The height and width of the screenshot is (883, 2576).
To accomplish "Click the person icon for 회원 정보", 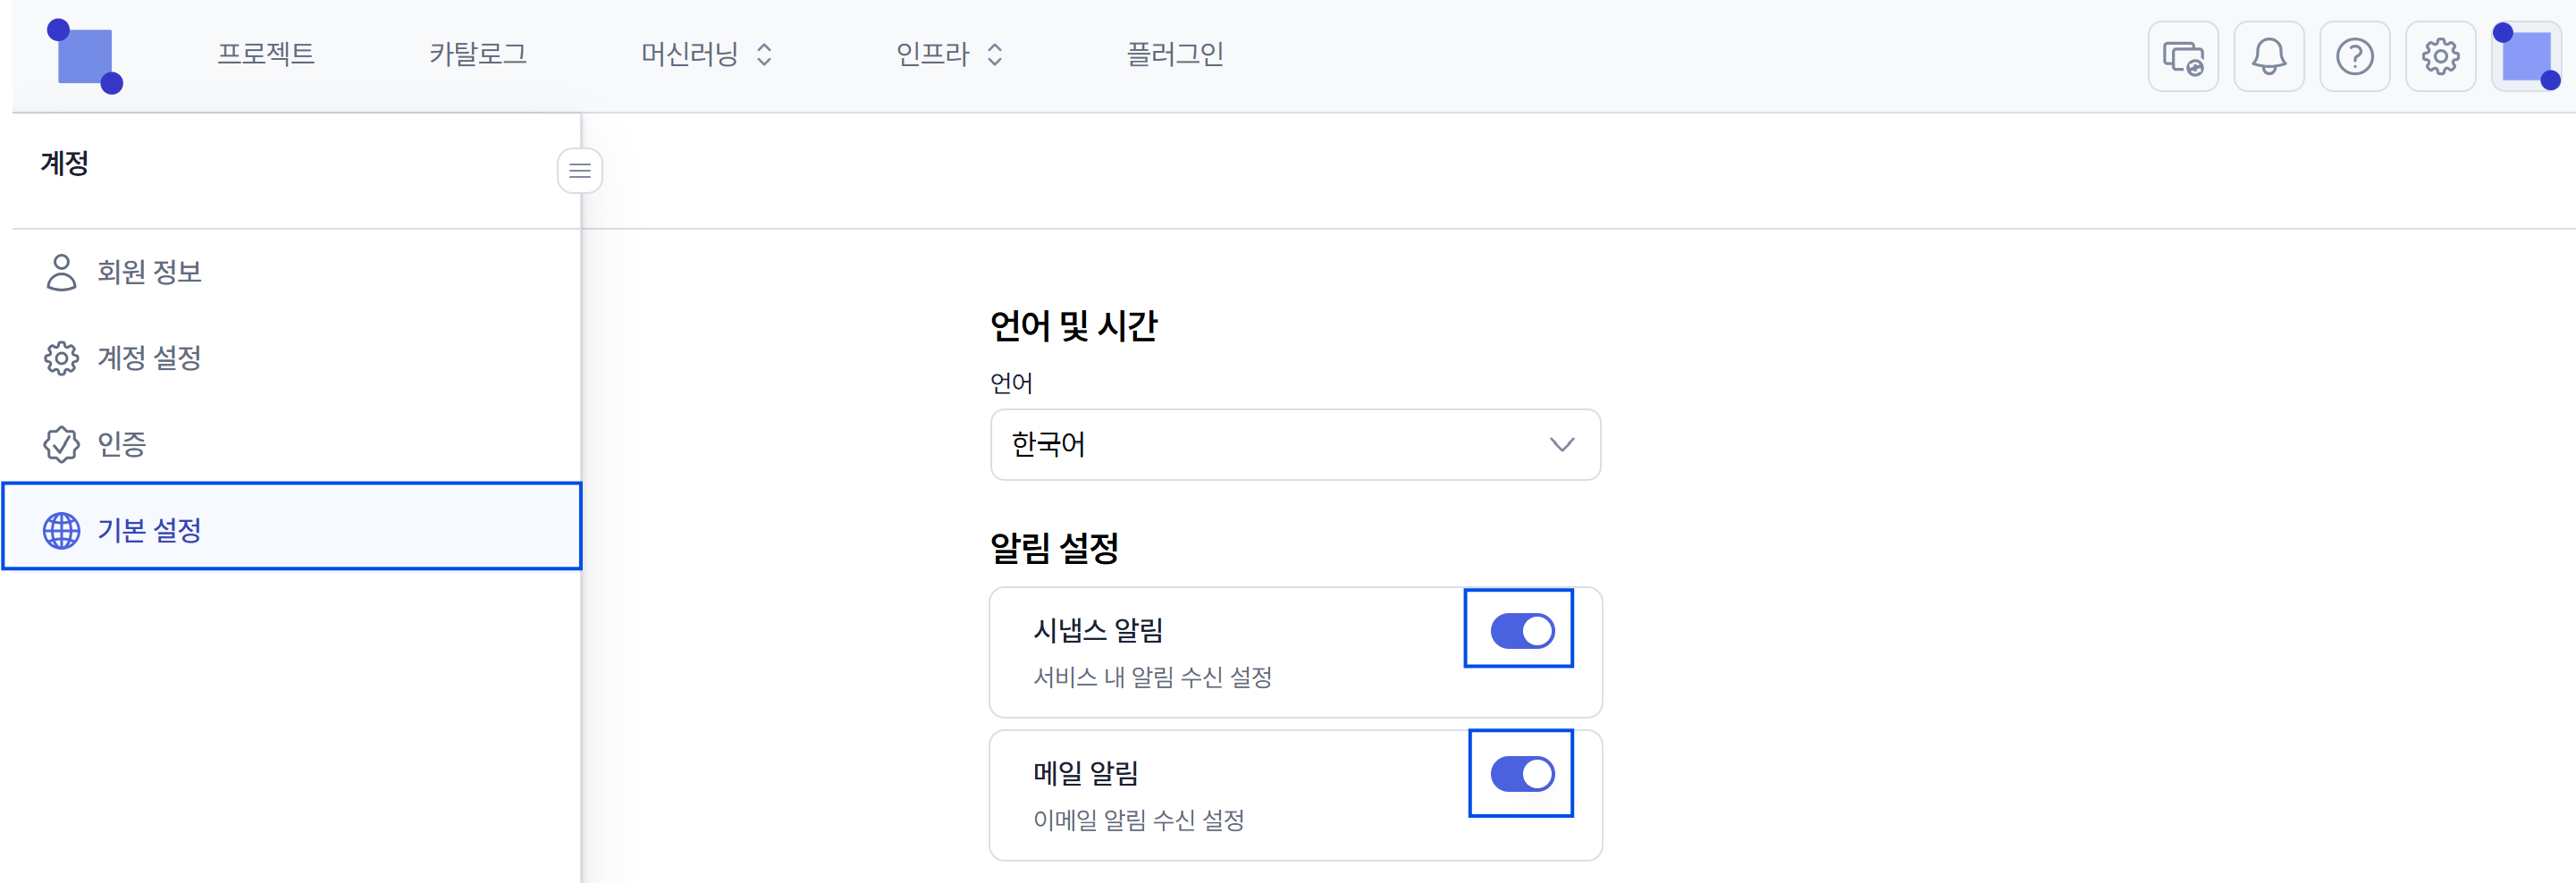I will [x=61, y=272].
